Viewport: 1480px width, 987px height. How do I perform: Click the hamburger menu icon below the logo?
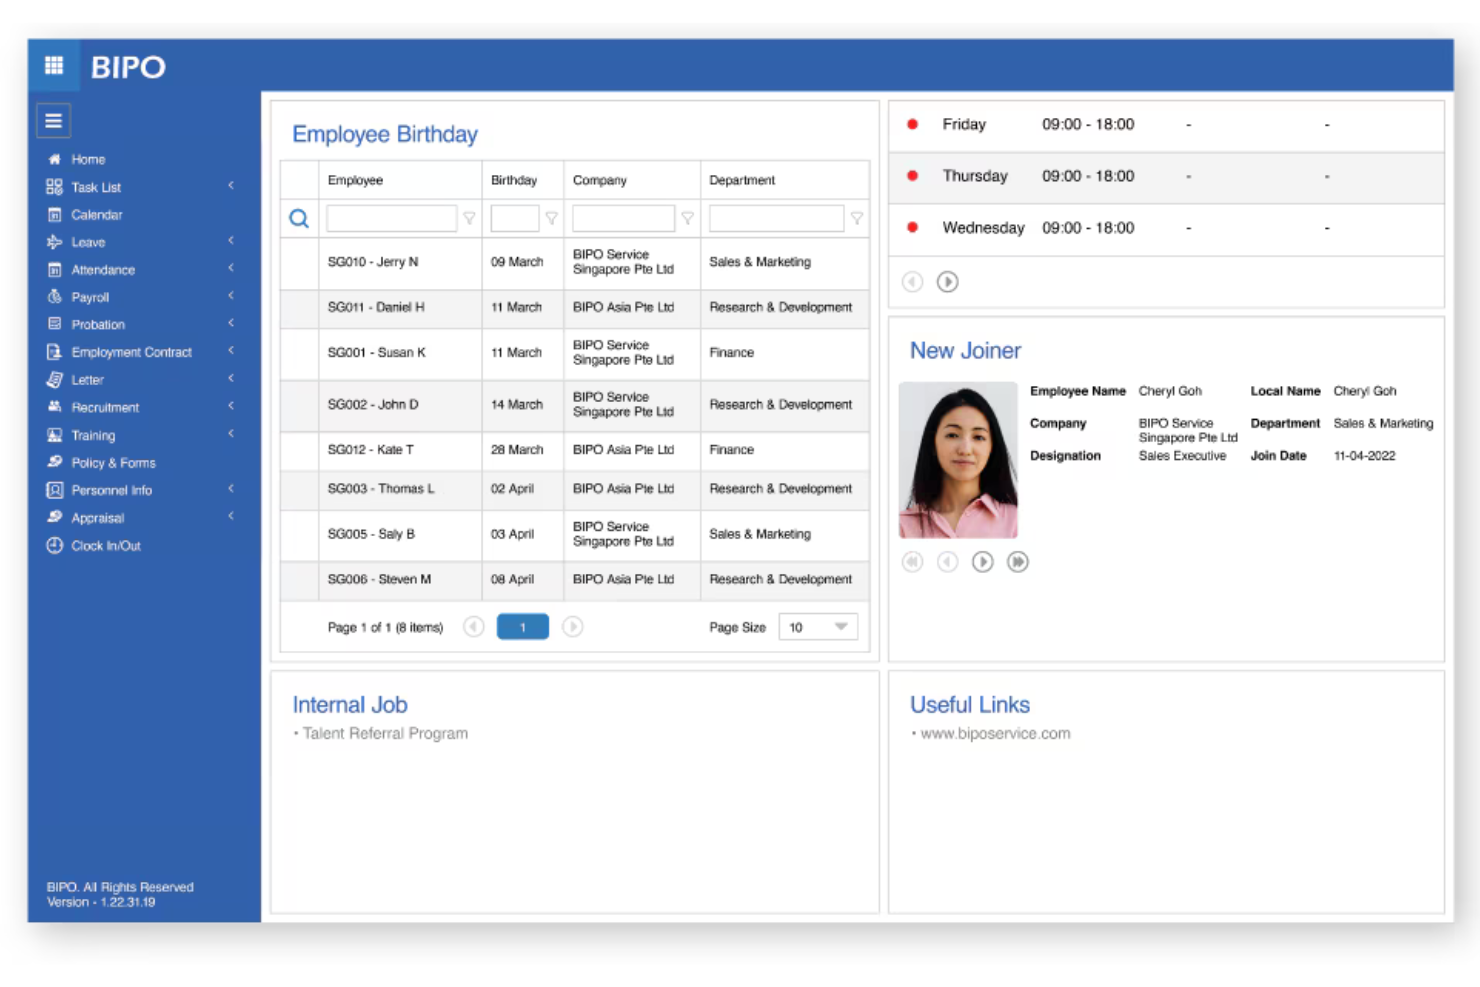(53, 120)
